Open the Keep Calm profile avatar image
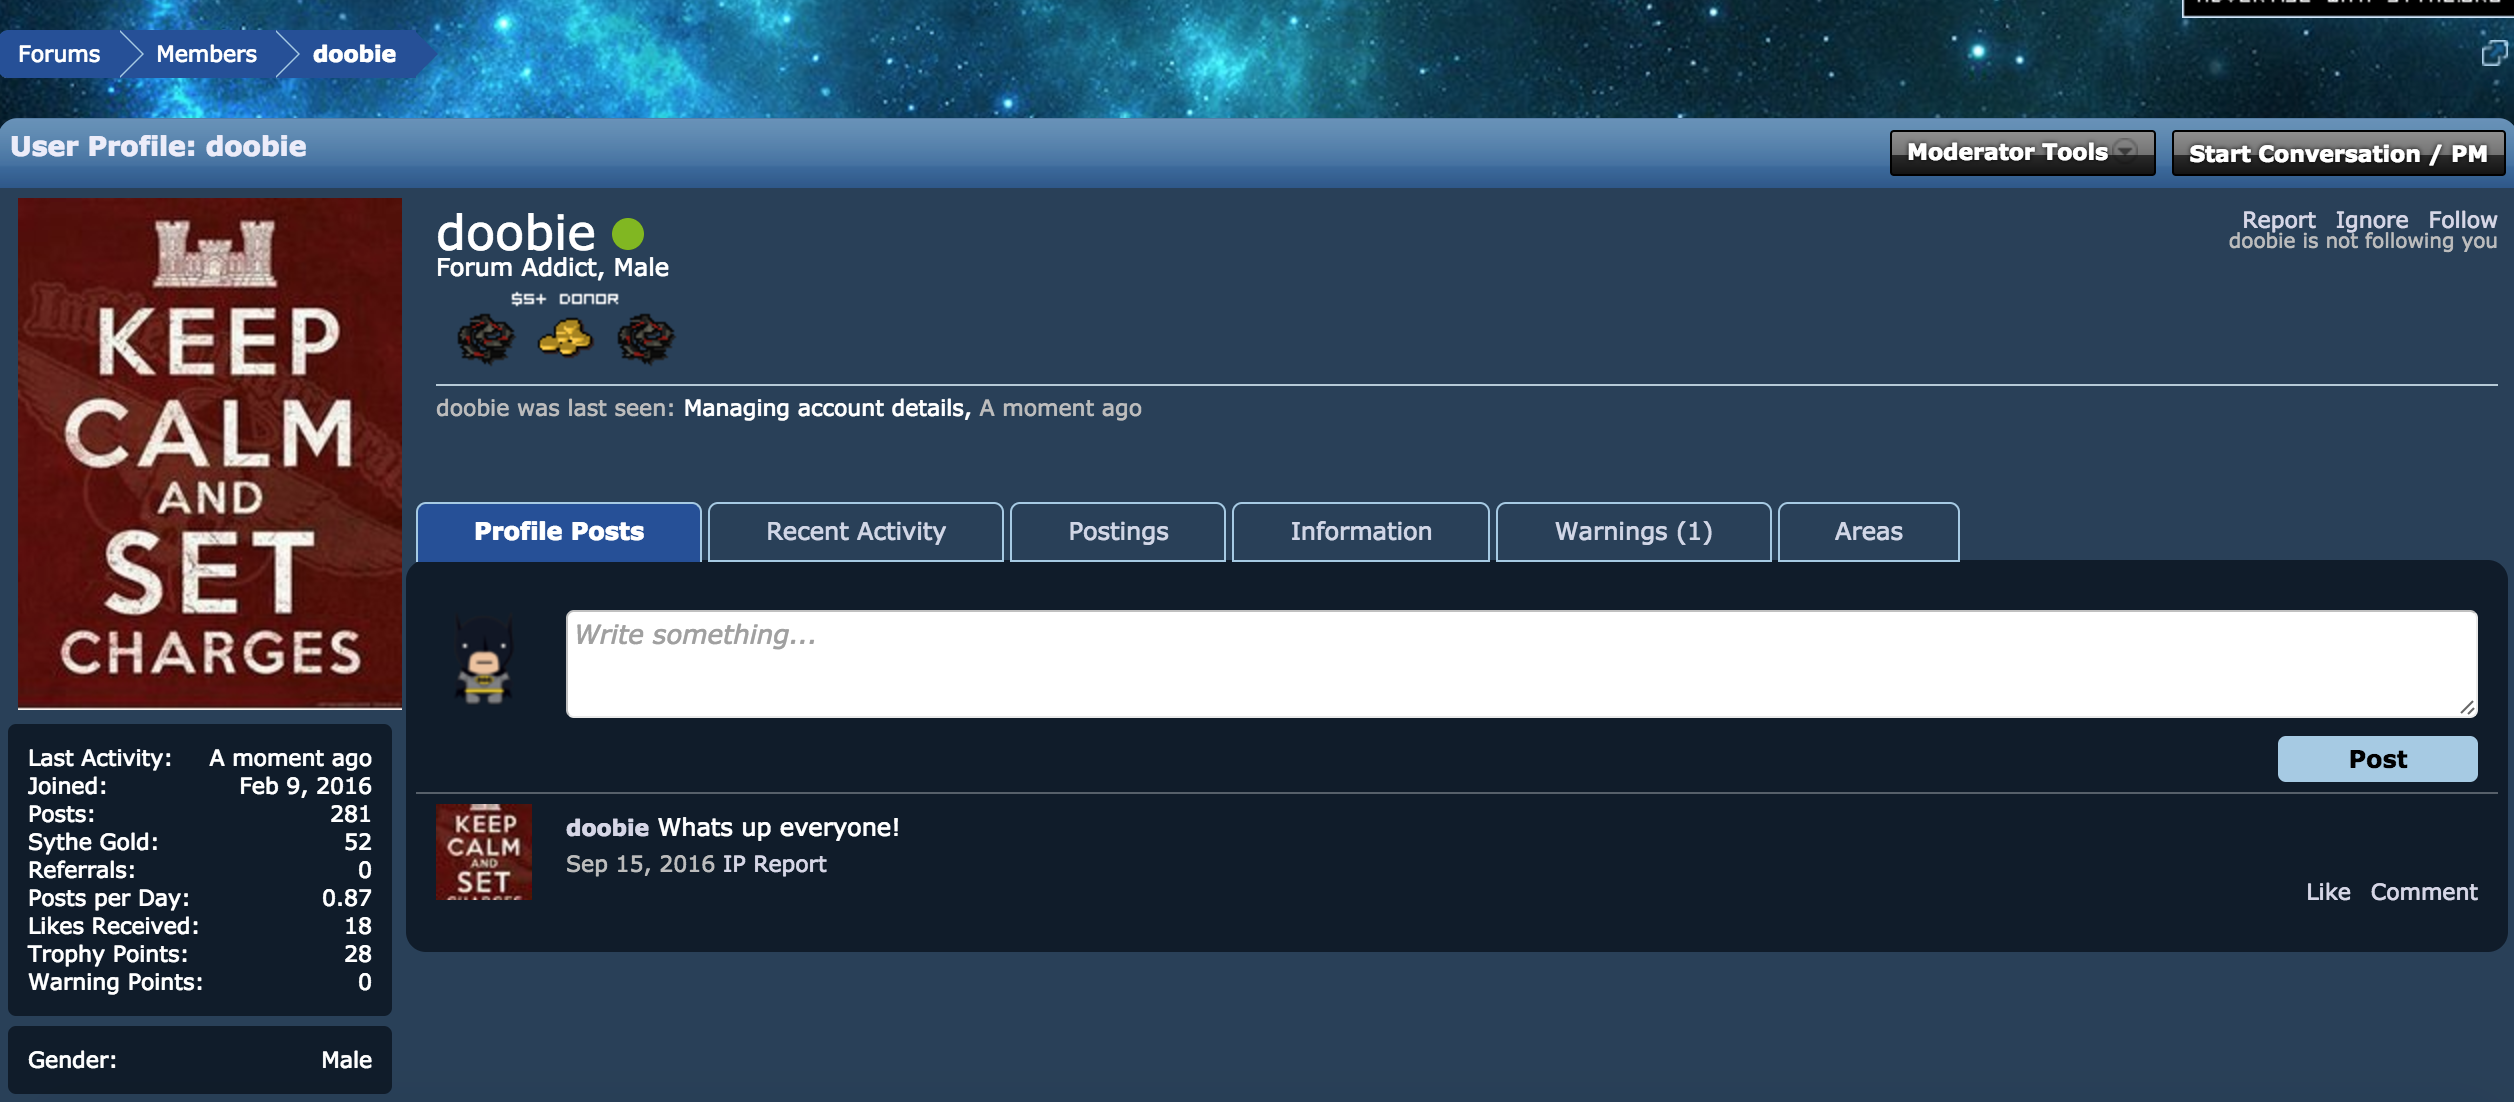The height and width of the screenshot is (1102, 2514). [210, 452]
